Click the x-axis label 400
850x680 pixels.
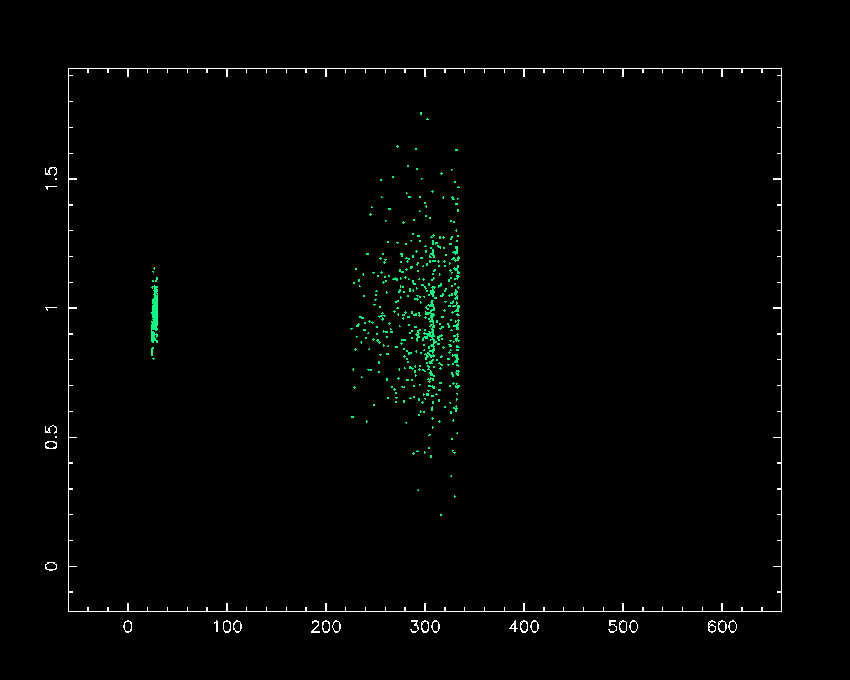[524, 627]
